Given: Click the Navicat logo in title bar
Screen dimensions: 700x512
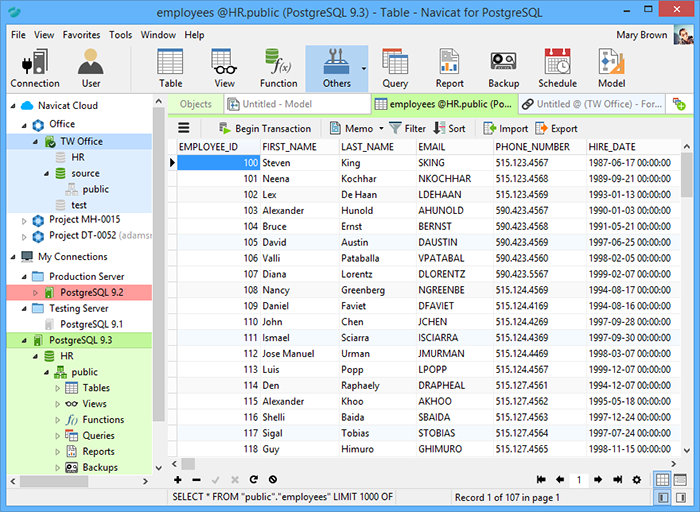Looking at the screenshot, I should point(15,12).
